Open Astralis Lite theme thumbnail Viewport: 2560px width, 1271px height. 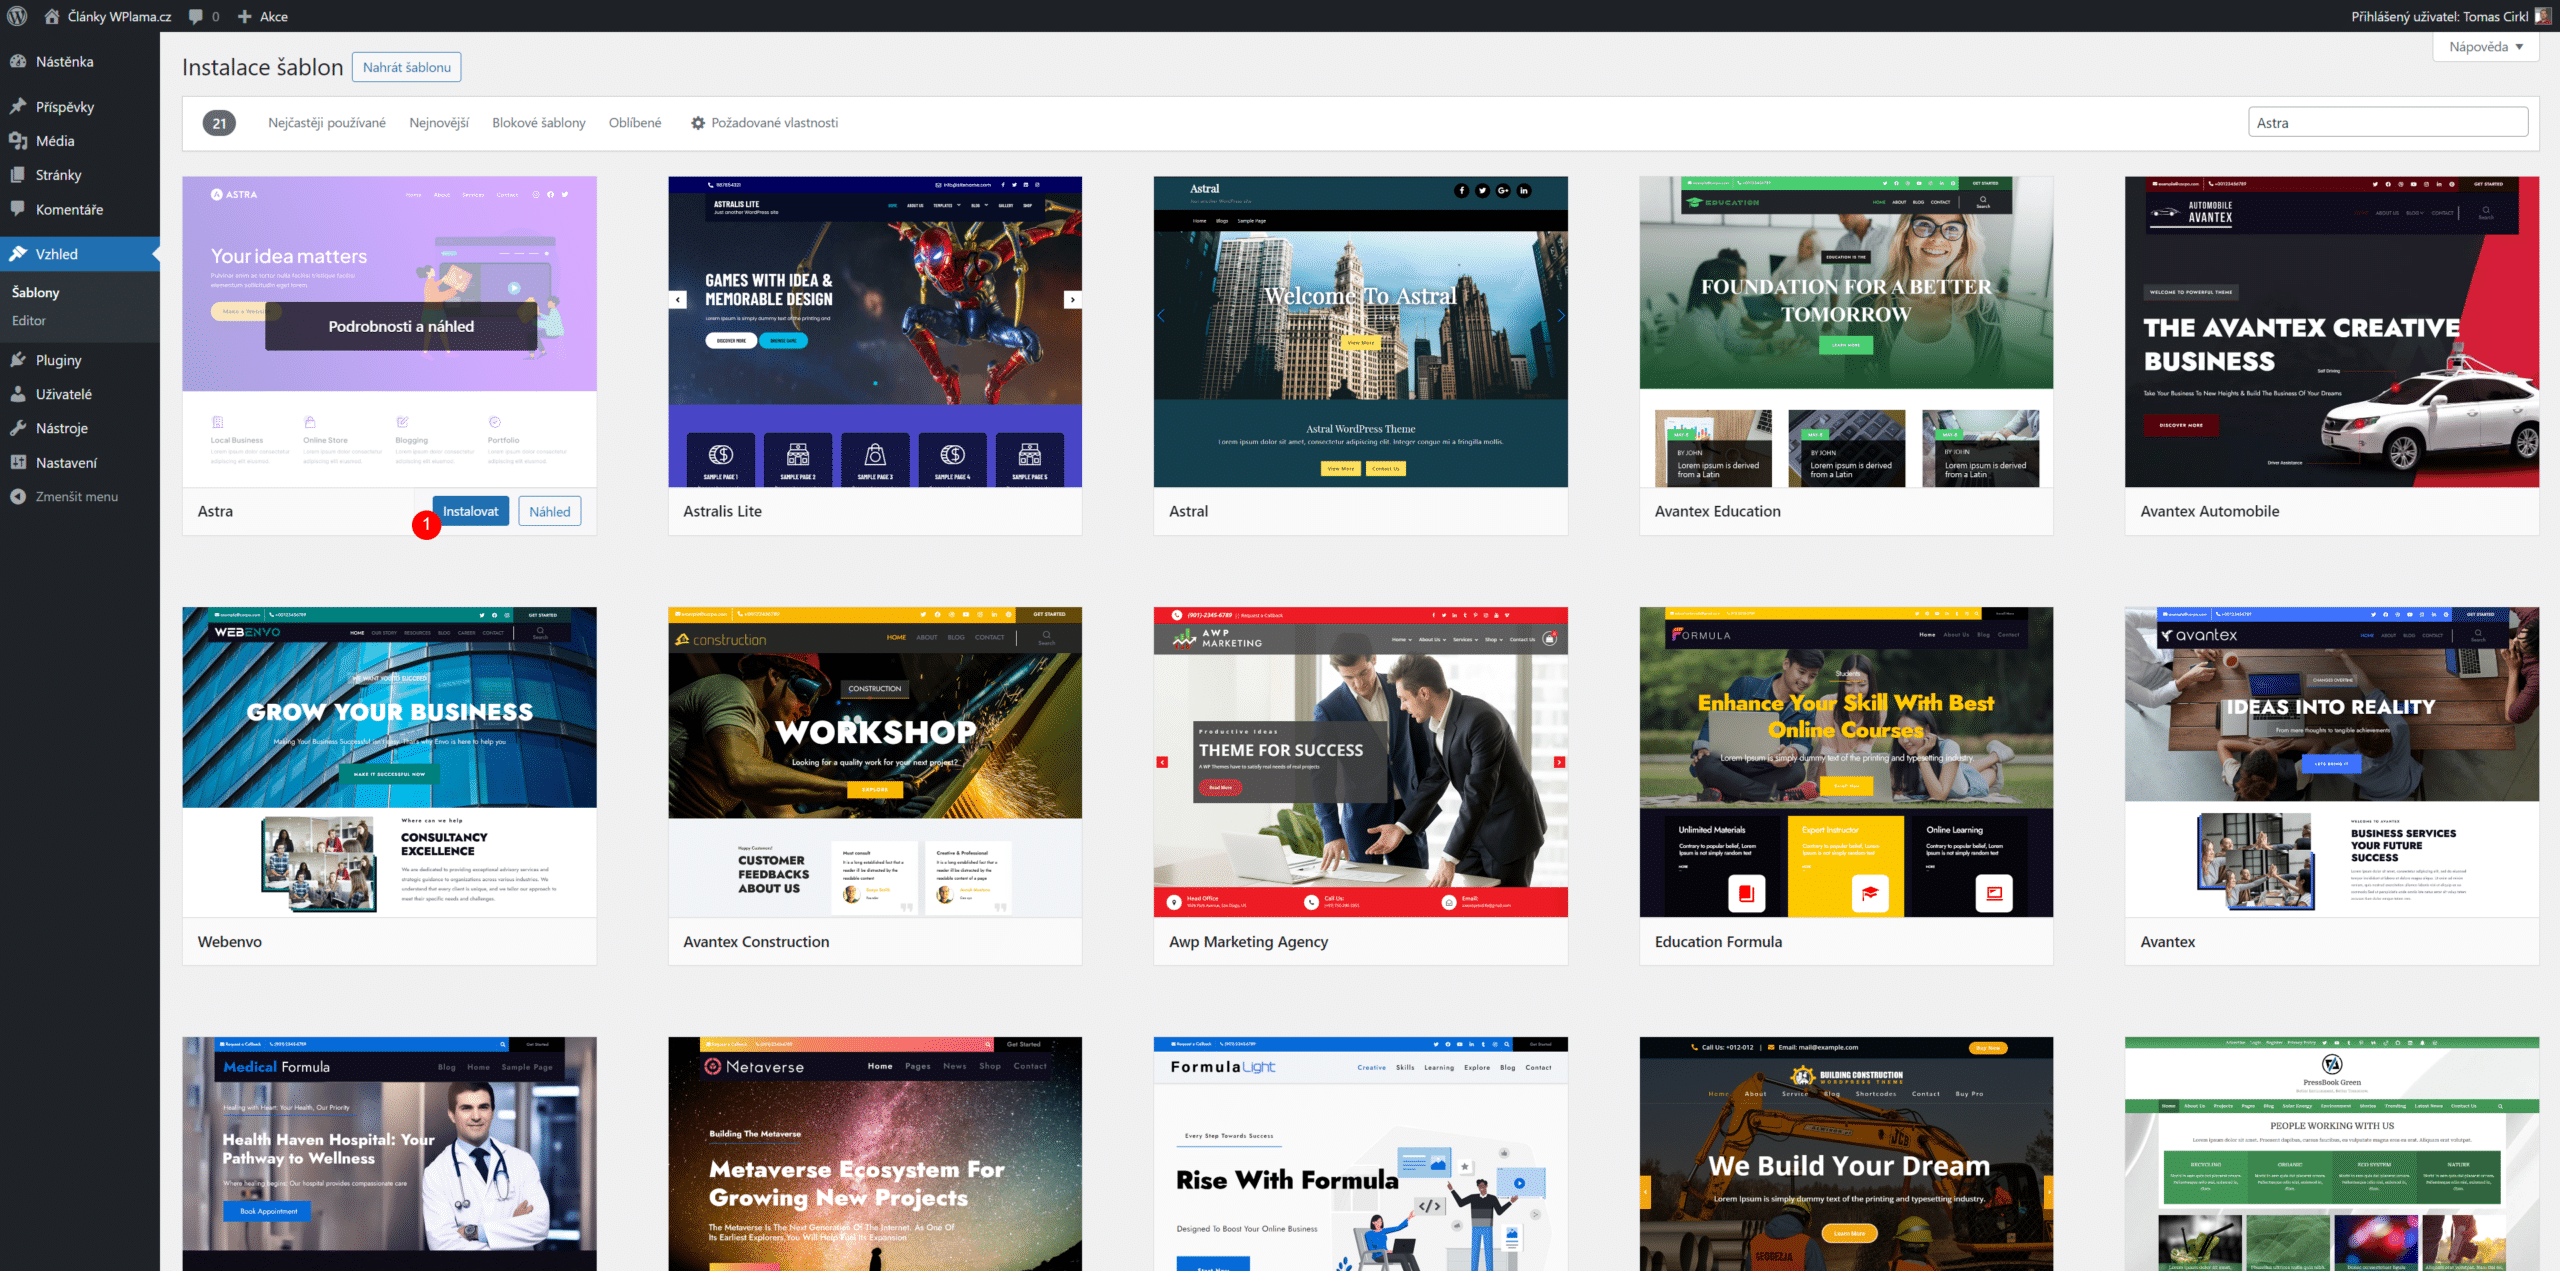tap(875, 332)
